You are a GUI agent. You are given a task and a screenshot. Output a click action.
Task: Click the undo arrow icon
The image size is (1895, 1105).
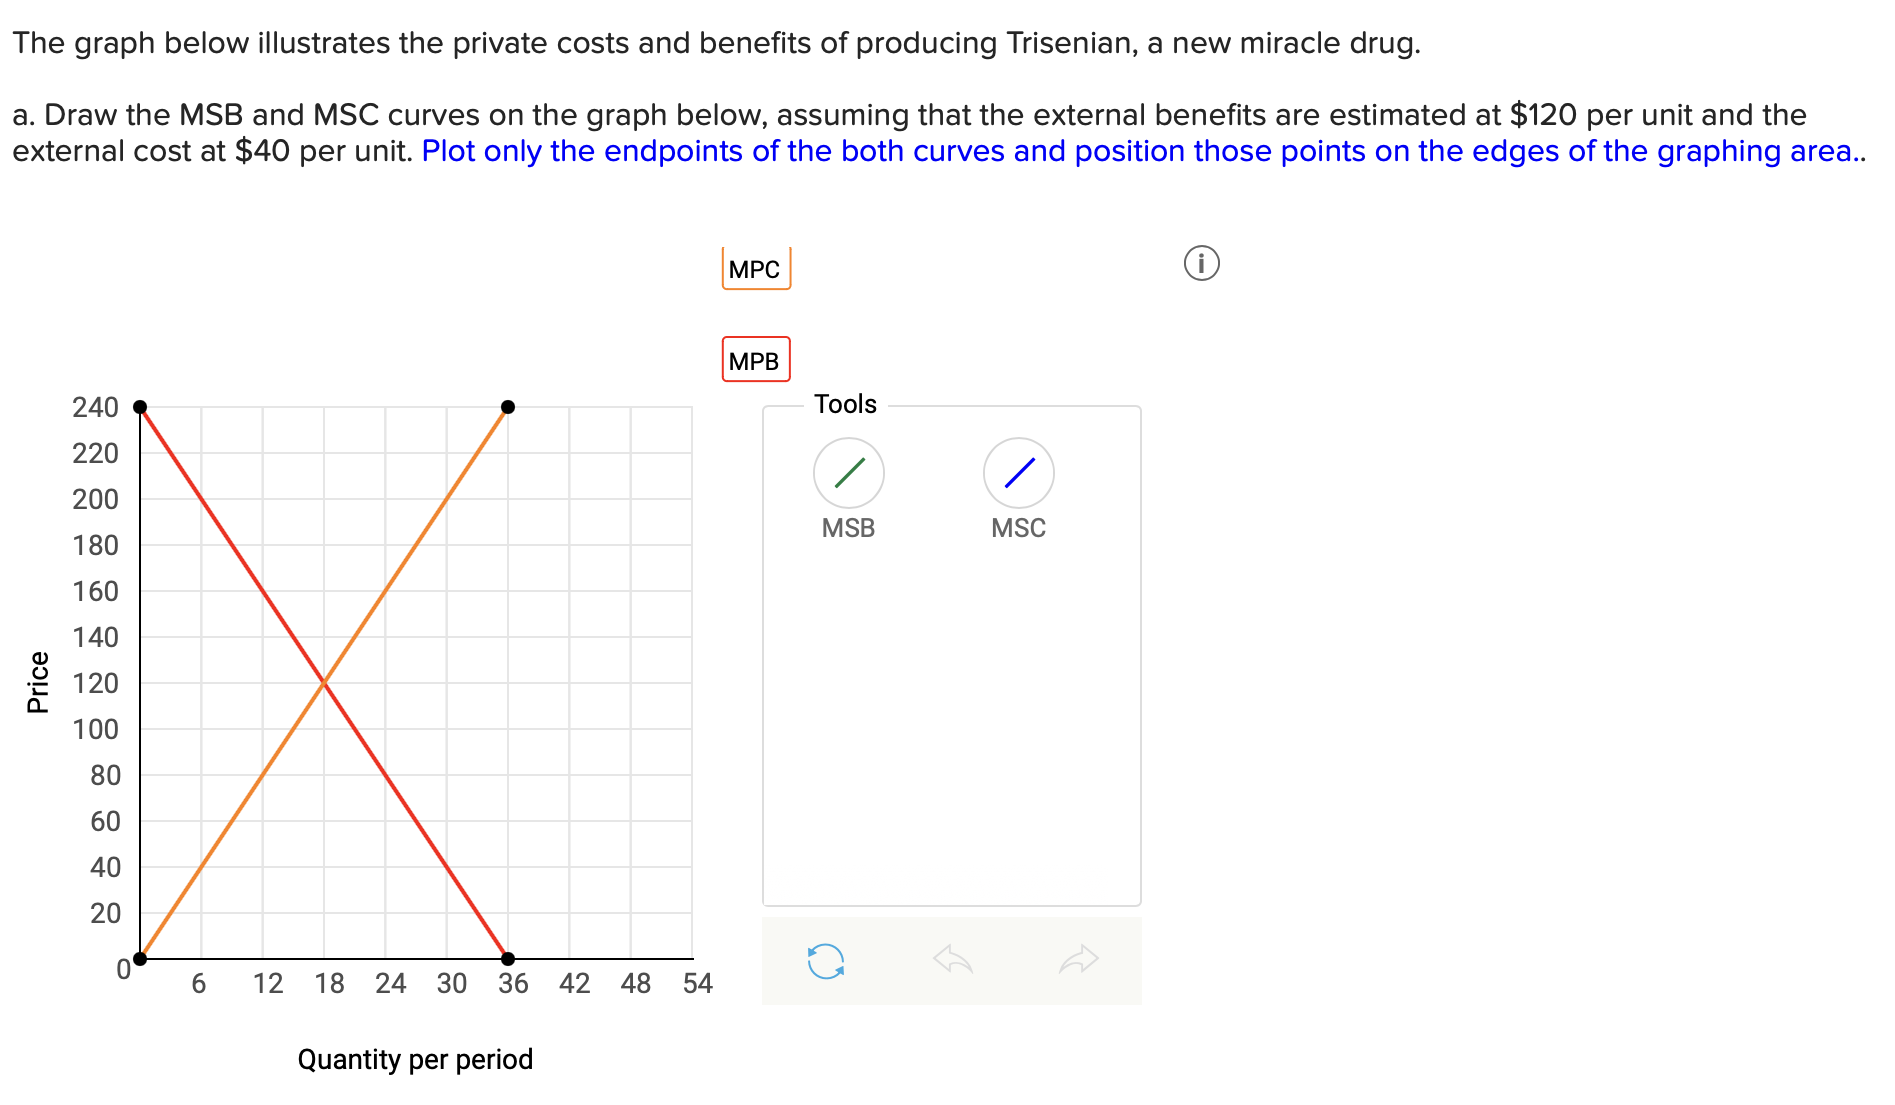tap(952, 960)
